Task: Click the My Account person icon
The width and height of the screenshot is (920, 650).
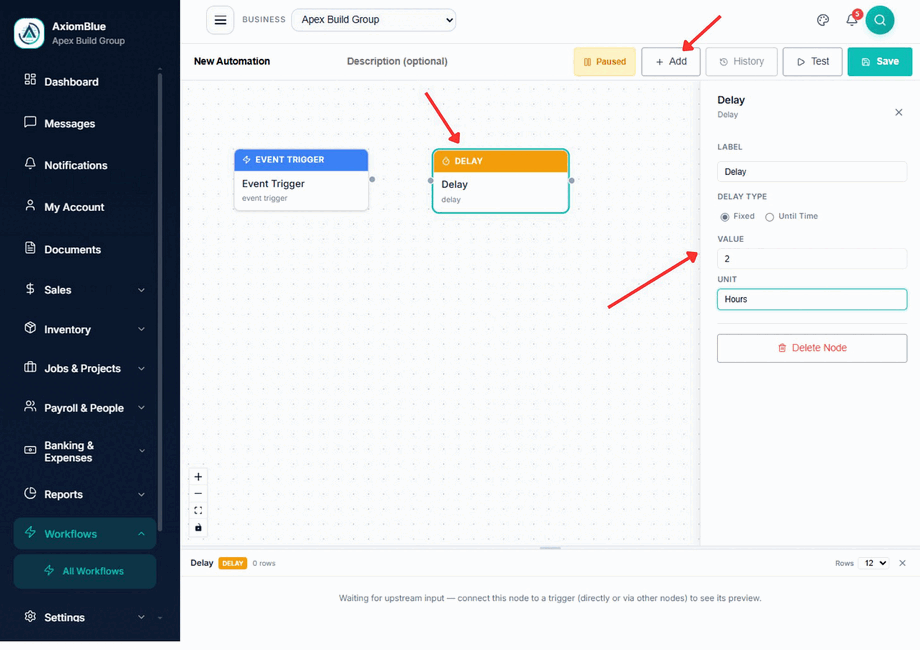Action: pos(30,205)
